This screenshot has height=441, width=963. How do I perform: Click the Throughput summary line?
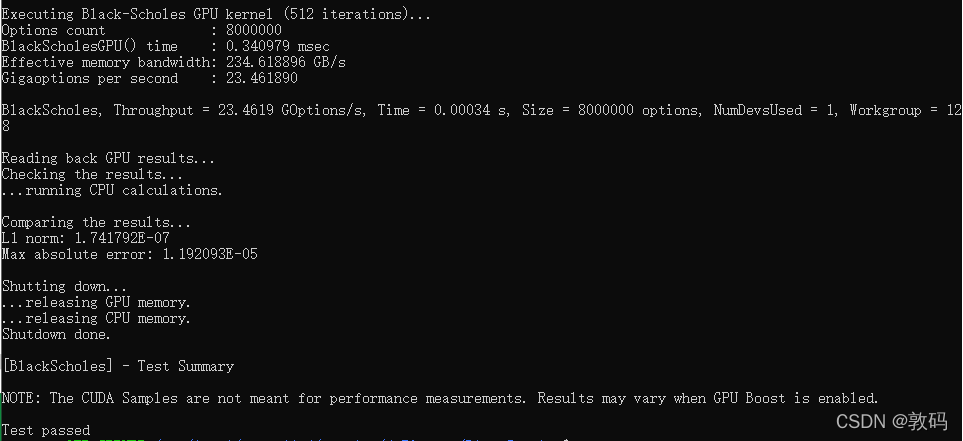point(480,110)
